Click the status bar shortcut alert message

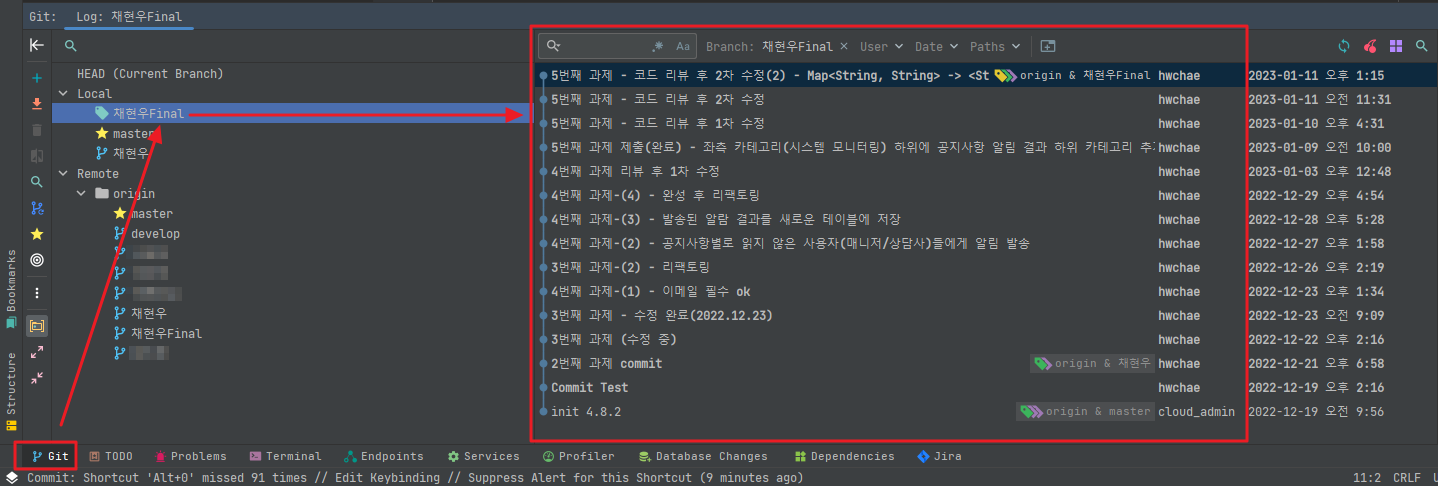(x=415, y=478)
